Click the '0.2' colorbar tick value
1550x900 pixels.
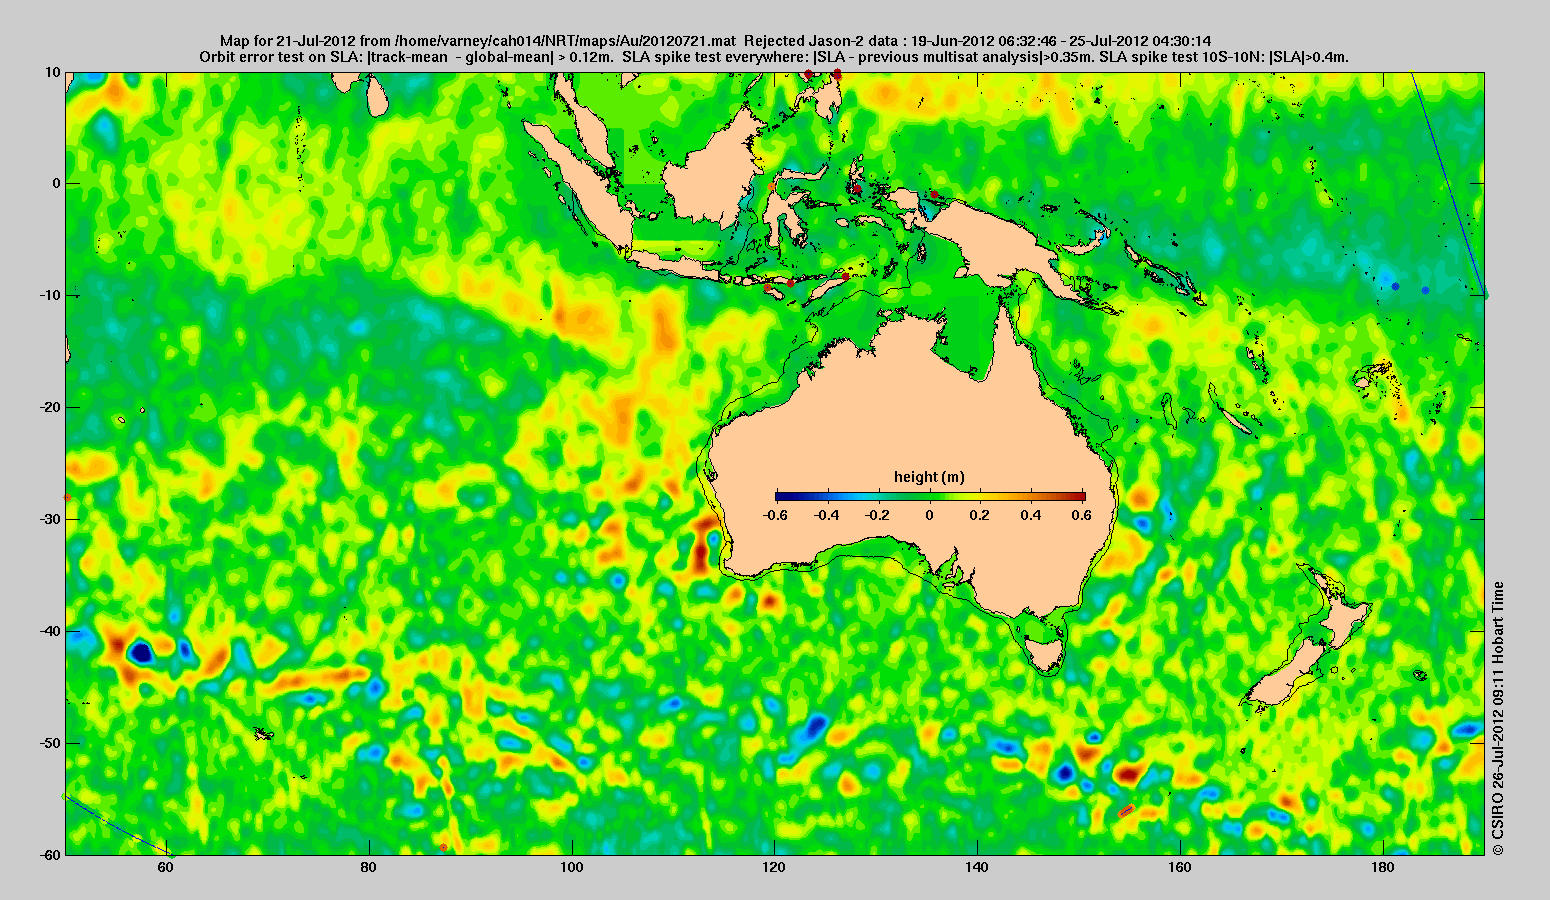click(x=980, y=515)
